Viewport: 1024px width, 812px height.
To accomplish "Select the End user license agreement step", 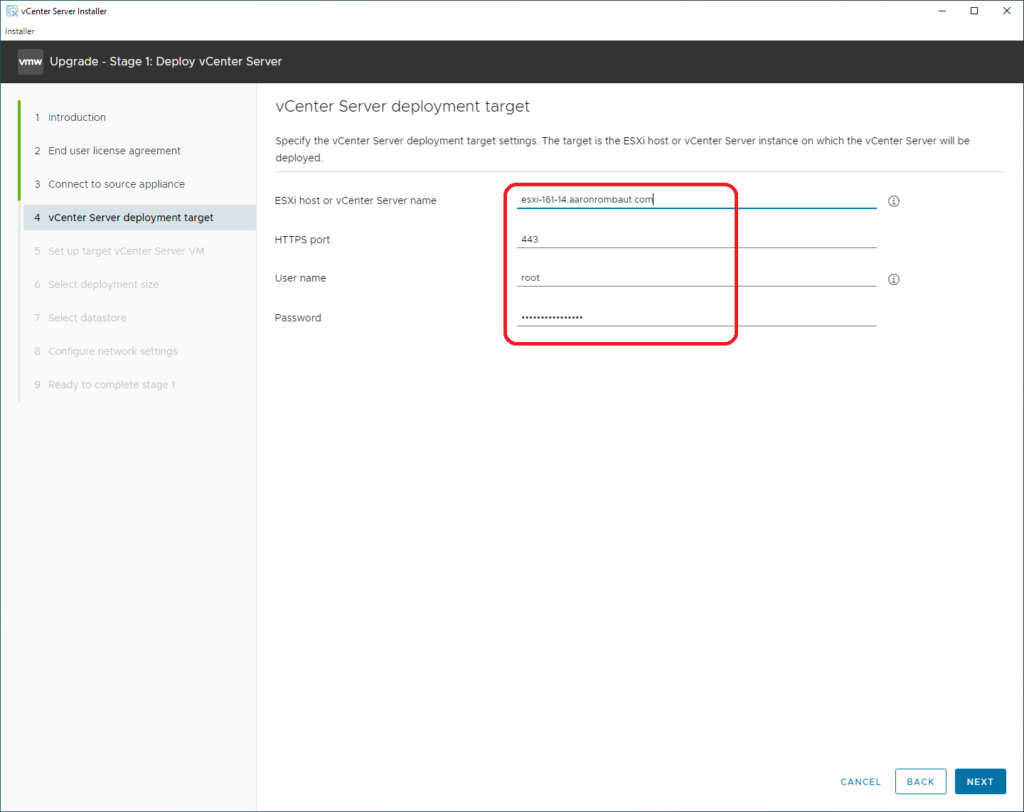I will click(x=114, y=151).
